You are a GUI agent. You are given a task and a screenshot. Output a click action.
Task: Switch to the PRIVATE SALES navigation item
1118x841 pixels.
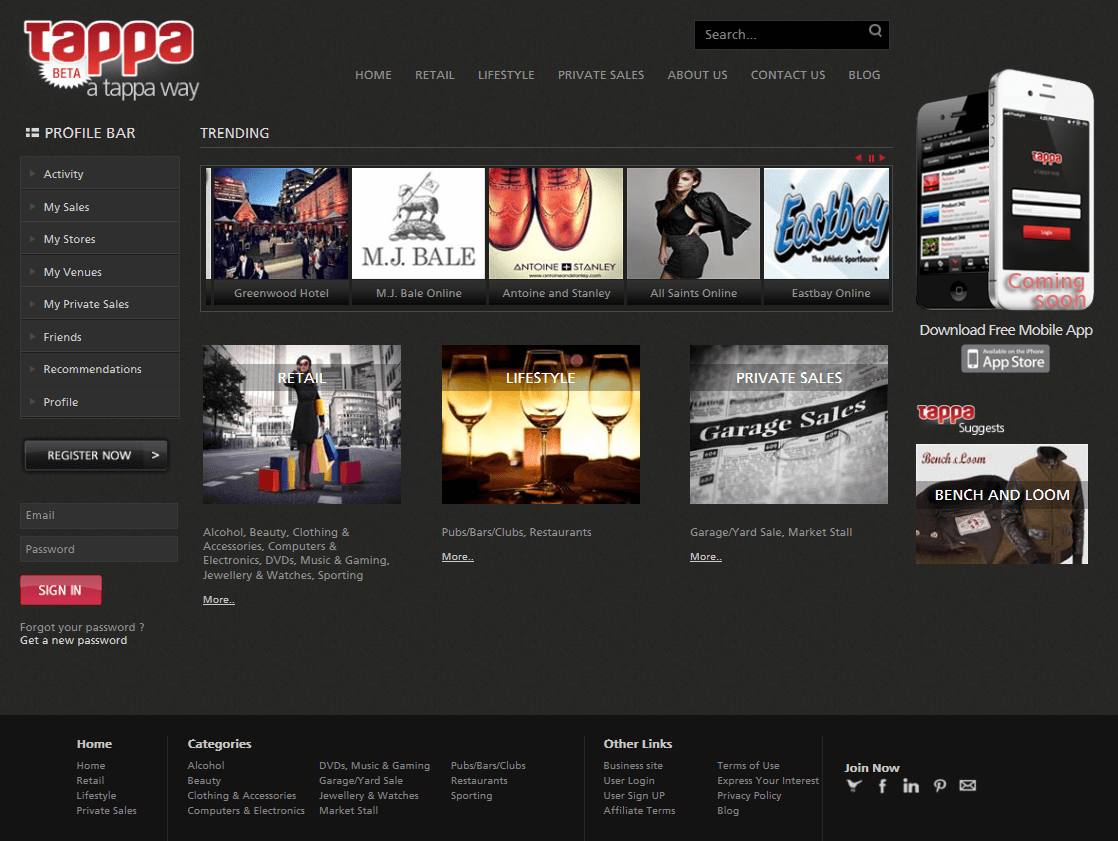click(x=601, y=74)
